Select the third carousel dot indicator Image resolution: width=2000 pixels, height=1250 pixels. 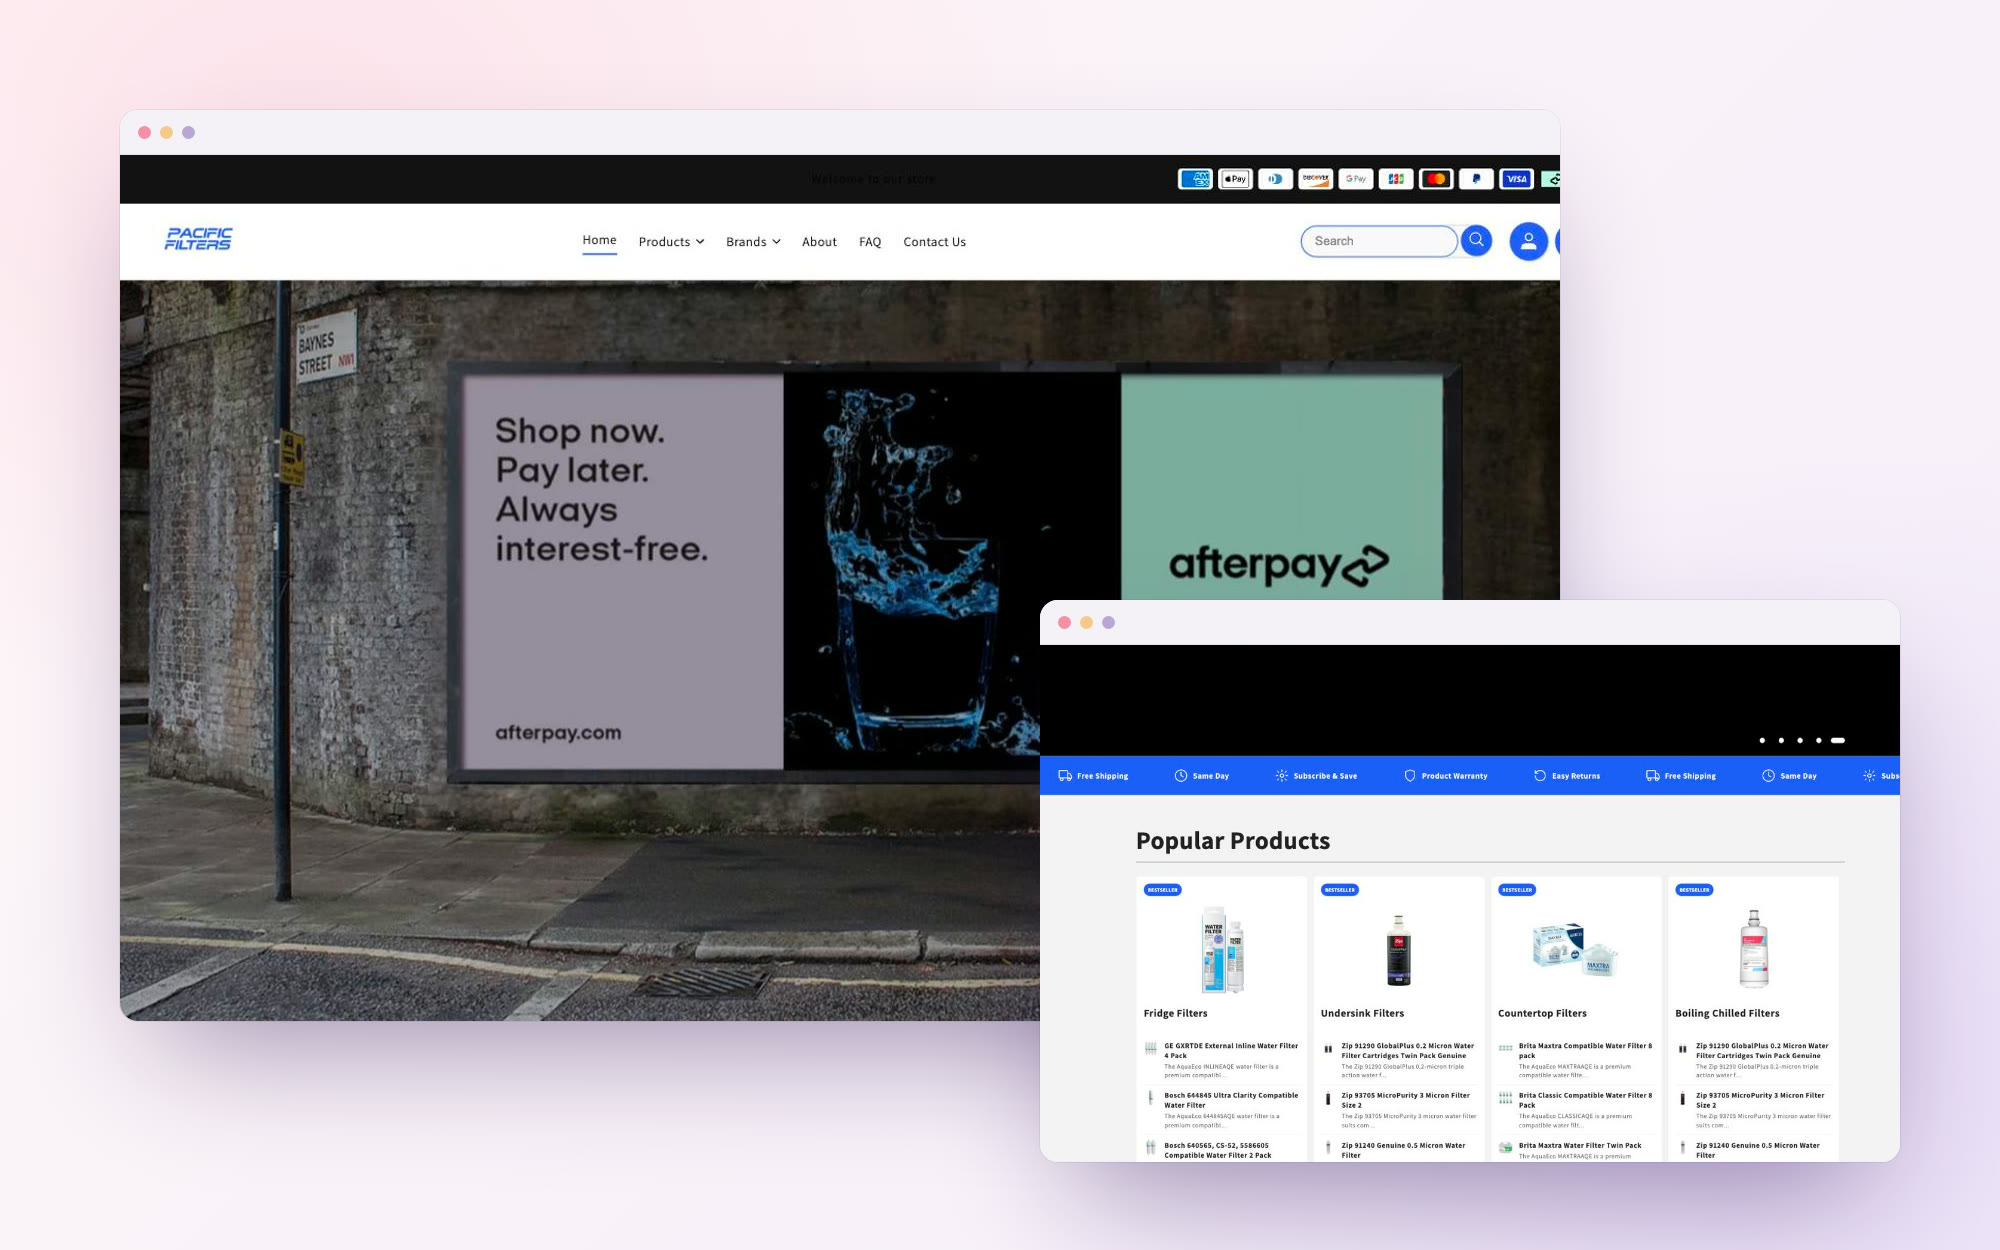tap(1800, 741)
